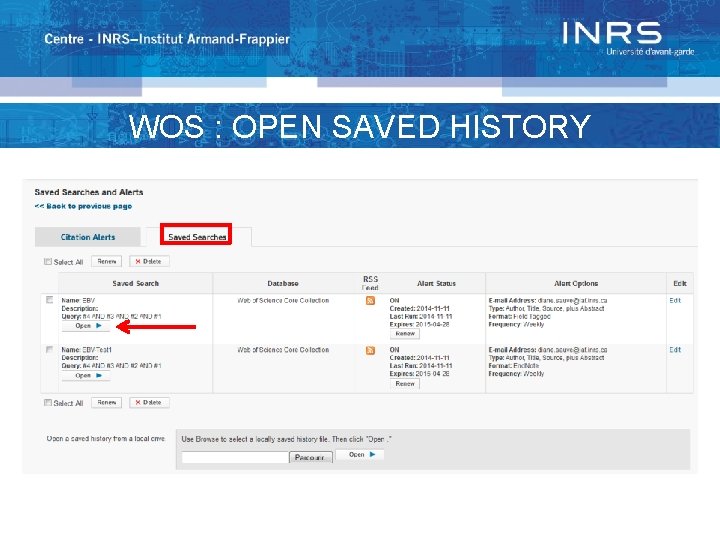720x540 pixels.
Task: Select the Saved Searches tab
Action: point(197,236)
